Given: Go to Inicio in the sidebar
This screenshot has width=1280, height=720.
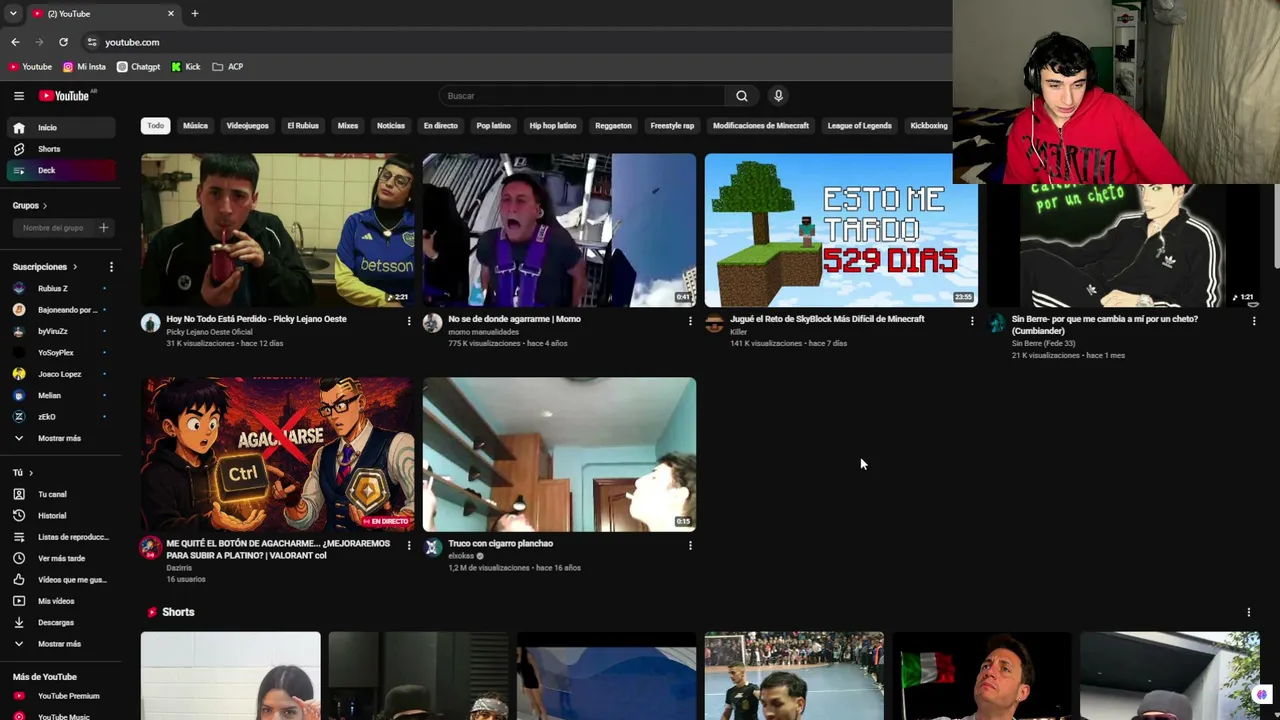Looking at the screenshot, I should [x=60, y=128].
